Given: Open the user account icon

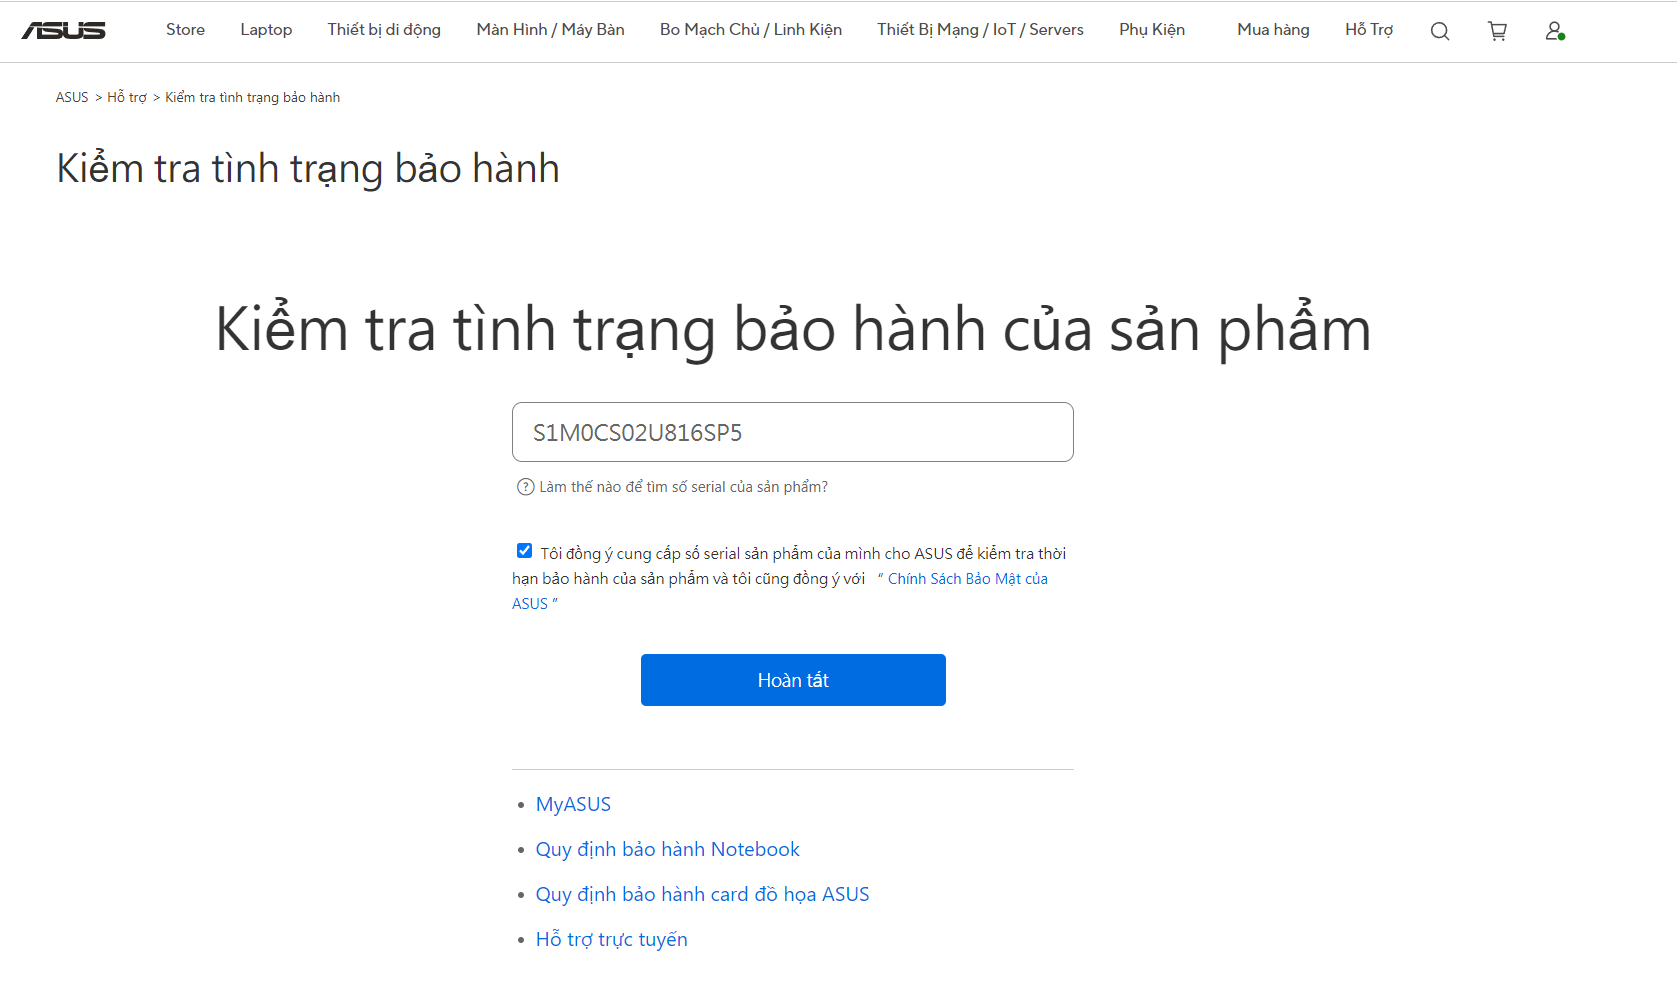Looking at the screenshot, I should coord(1555,31).
